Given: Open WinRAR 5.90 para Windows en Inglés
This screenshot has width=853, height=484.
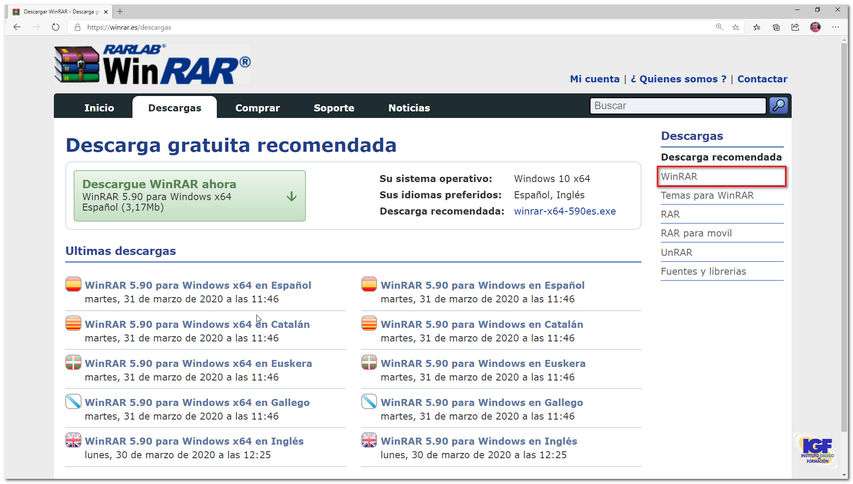Looking at the screenshot, I should pos(479,441).
